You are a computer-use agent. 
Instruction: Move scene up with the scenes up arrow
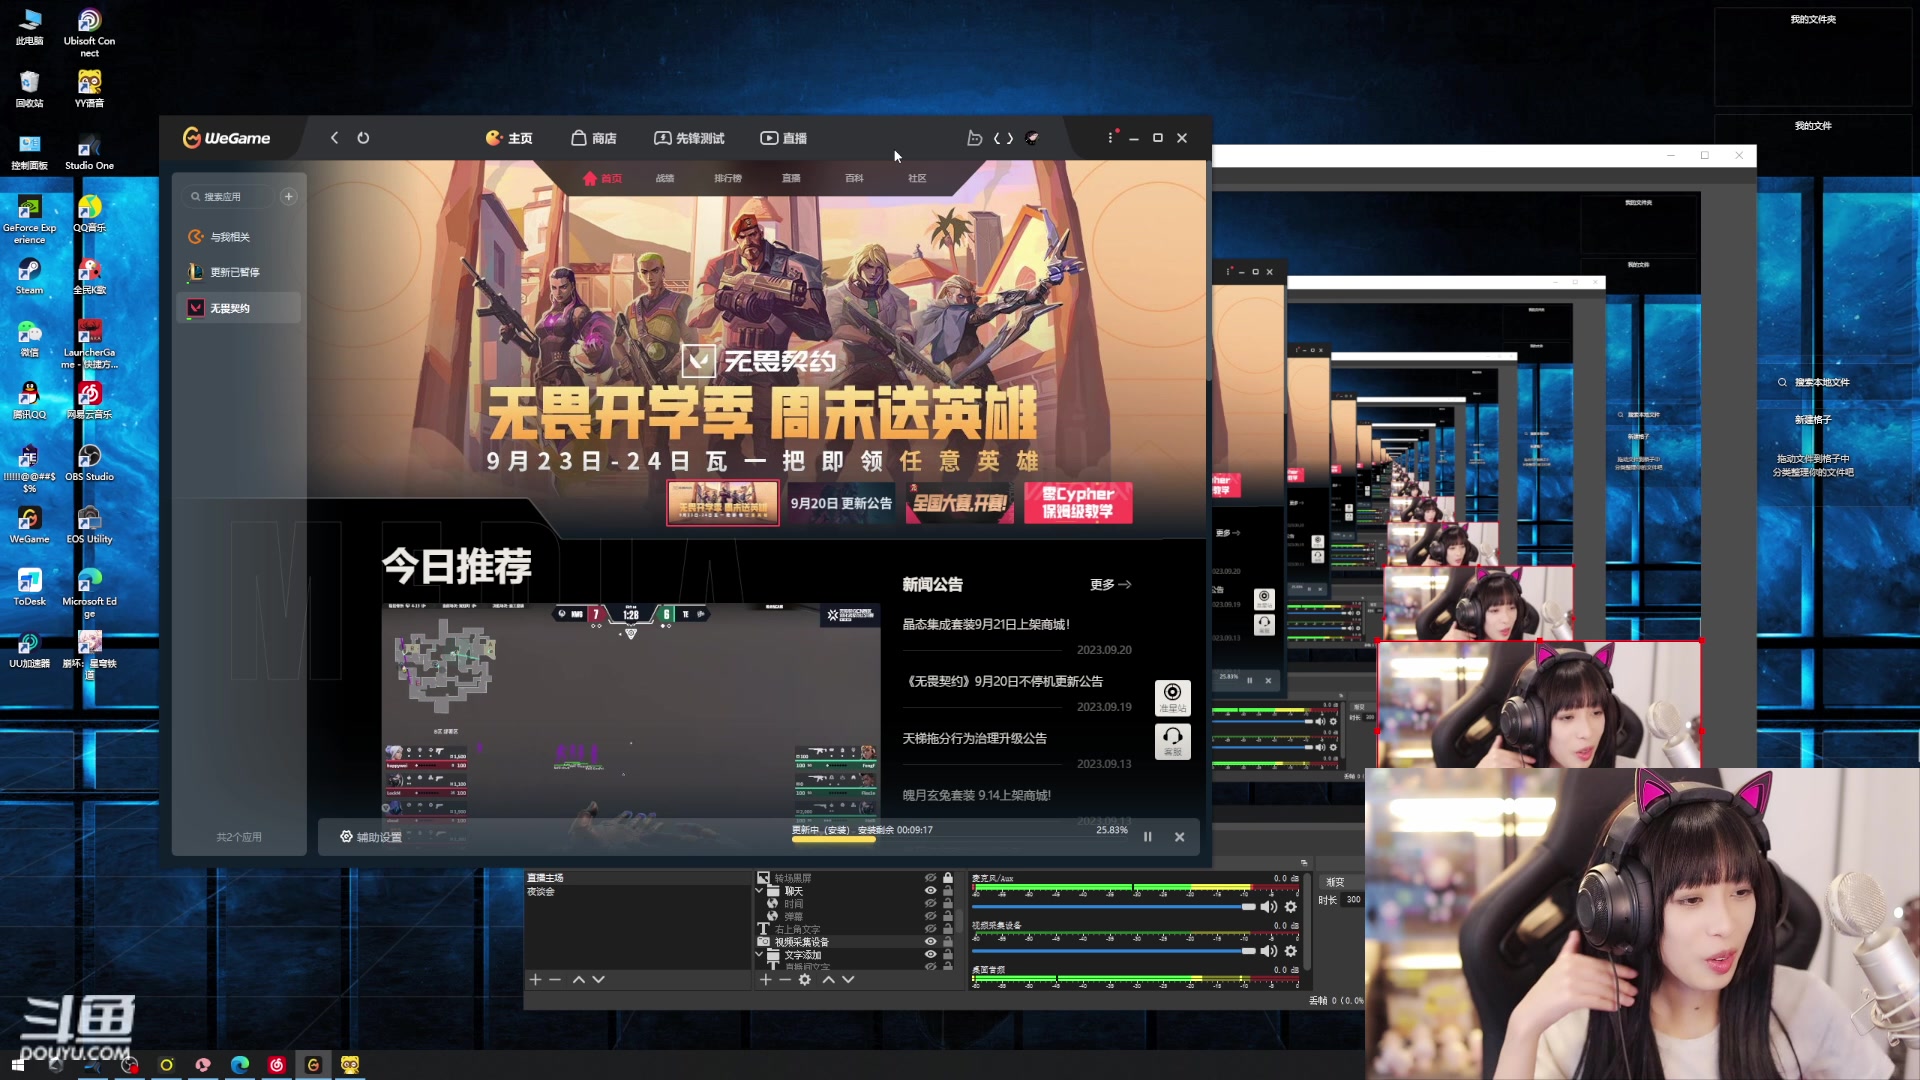point(578,980)
